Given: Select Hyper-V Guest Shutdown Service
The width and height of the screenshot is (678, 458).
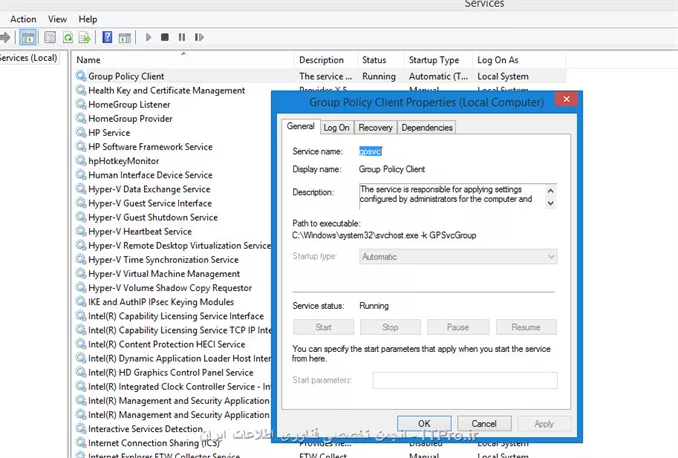Looking at the screenshot, I should pos(153,217).
